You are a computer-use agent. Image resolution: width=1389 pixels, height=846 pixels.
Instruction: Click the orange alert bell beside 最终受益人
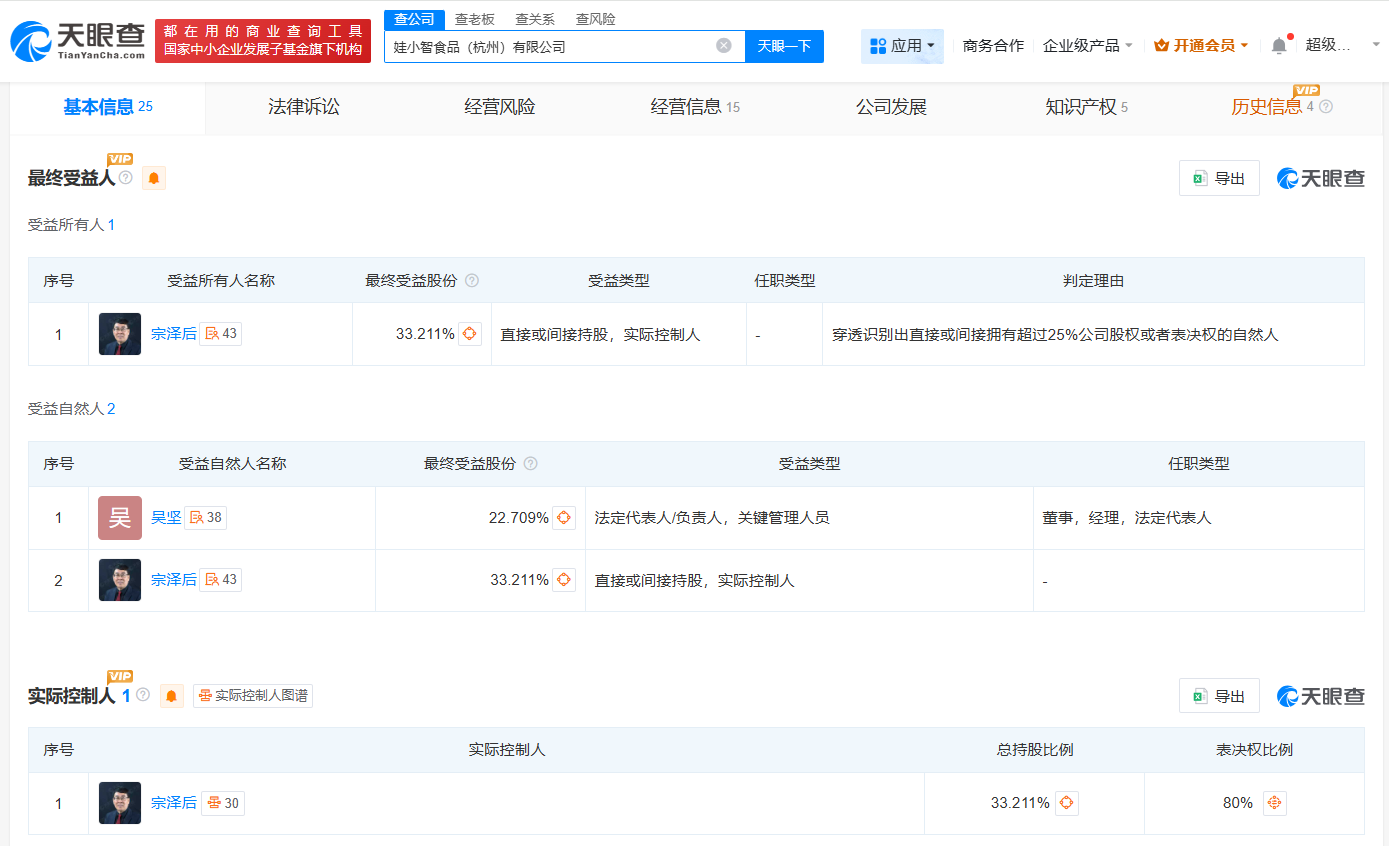[155, 178]
